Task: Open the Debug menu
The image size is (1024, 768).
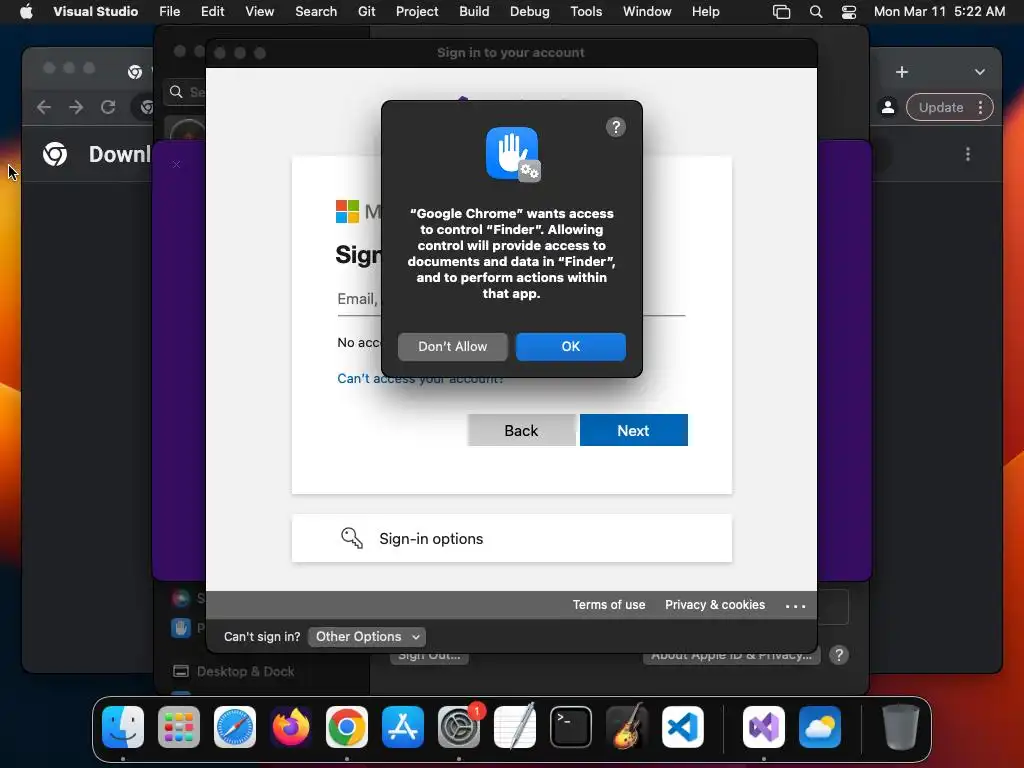Action: pos(530,11)
